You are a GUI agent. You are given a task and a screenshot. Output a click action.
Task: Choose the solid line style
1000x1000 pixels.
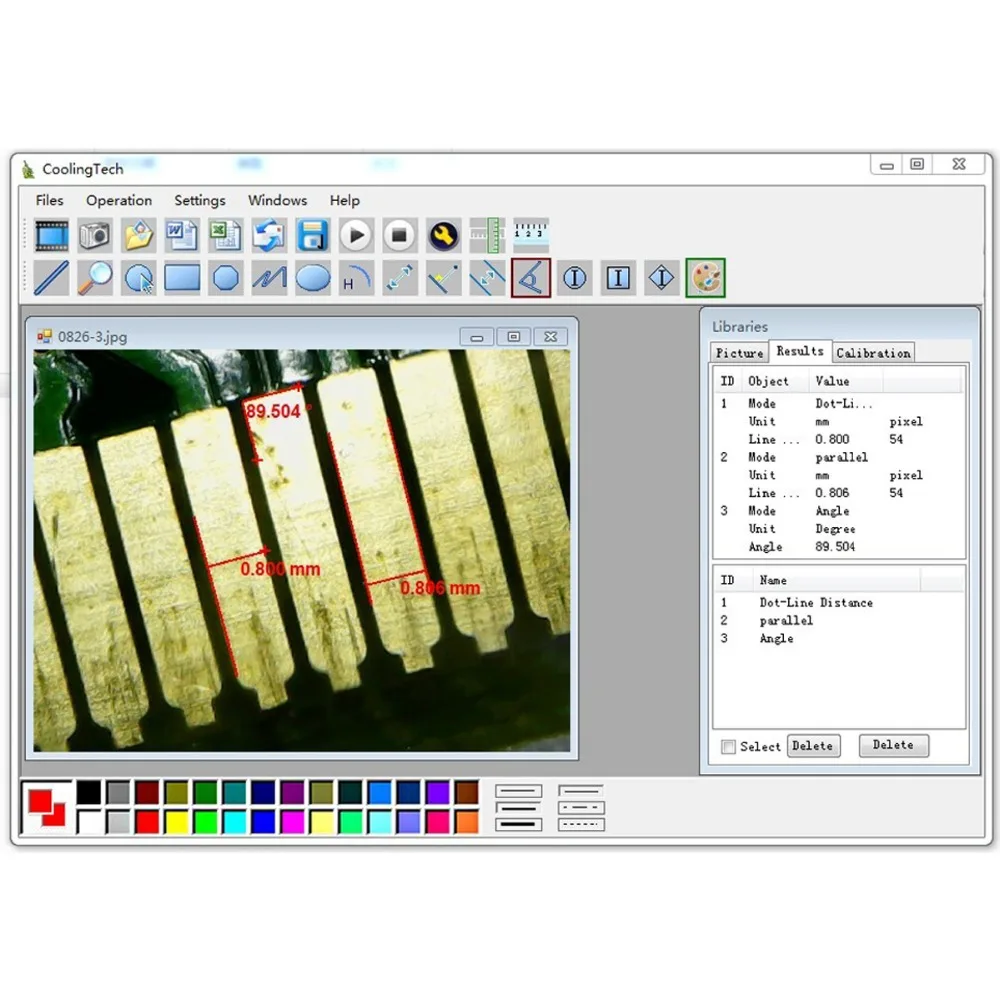581,791
